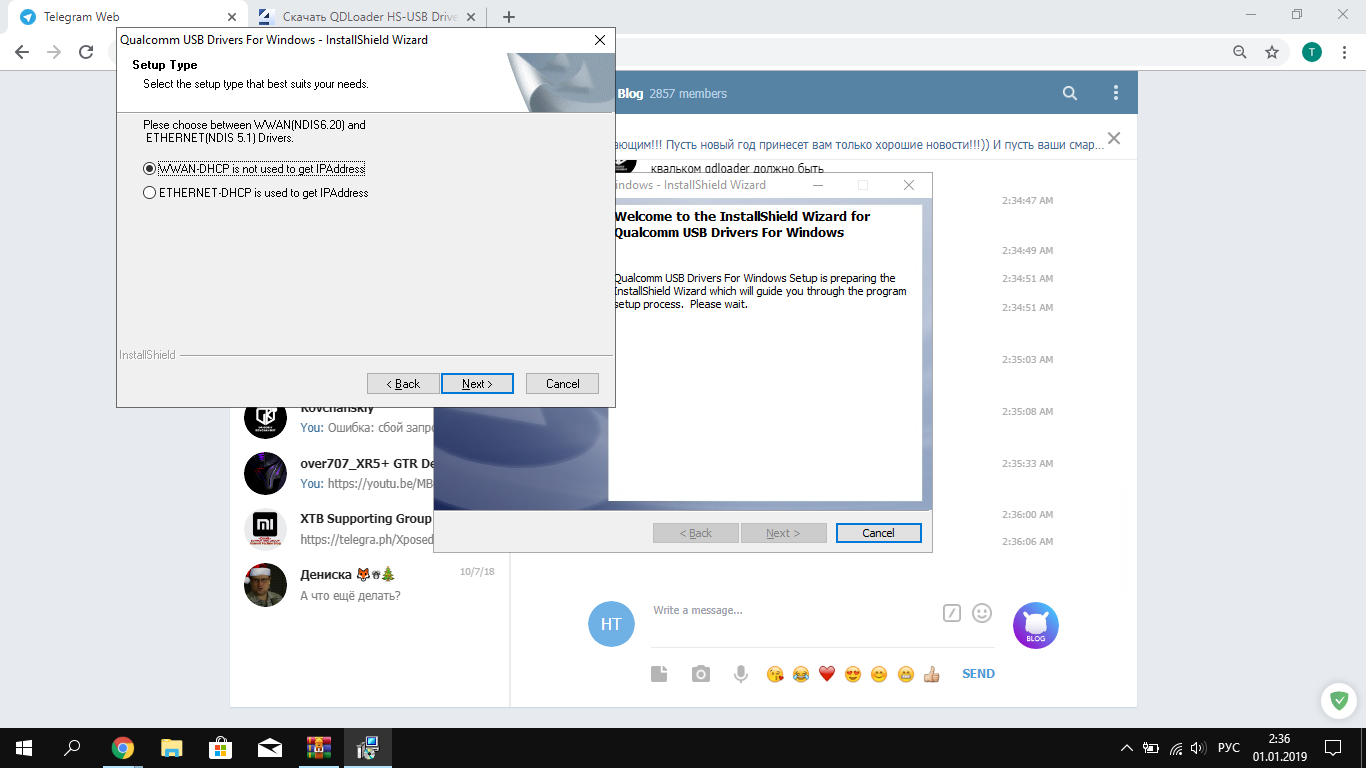Open Chrome zoom indicator icon
Image resolution: width=1366 pixels, height=768 pixels.
tap(1240, 52)
